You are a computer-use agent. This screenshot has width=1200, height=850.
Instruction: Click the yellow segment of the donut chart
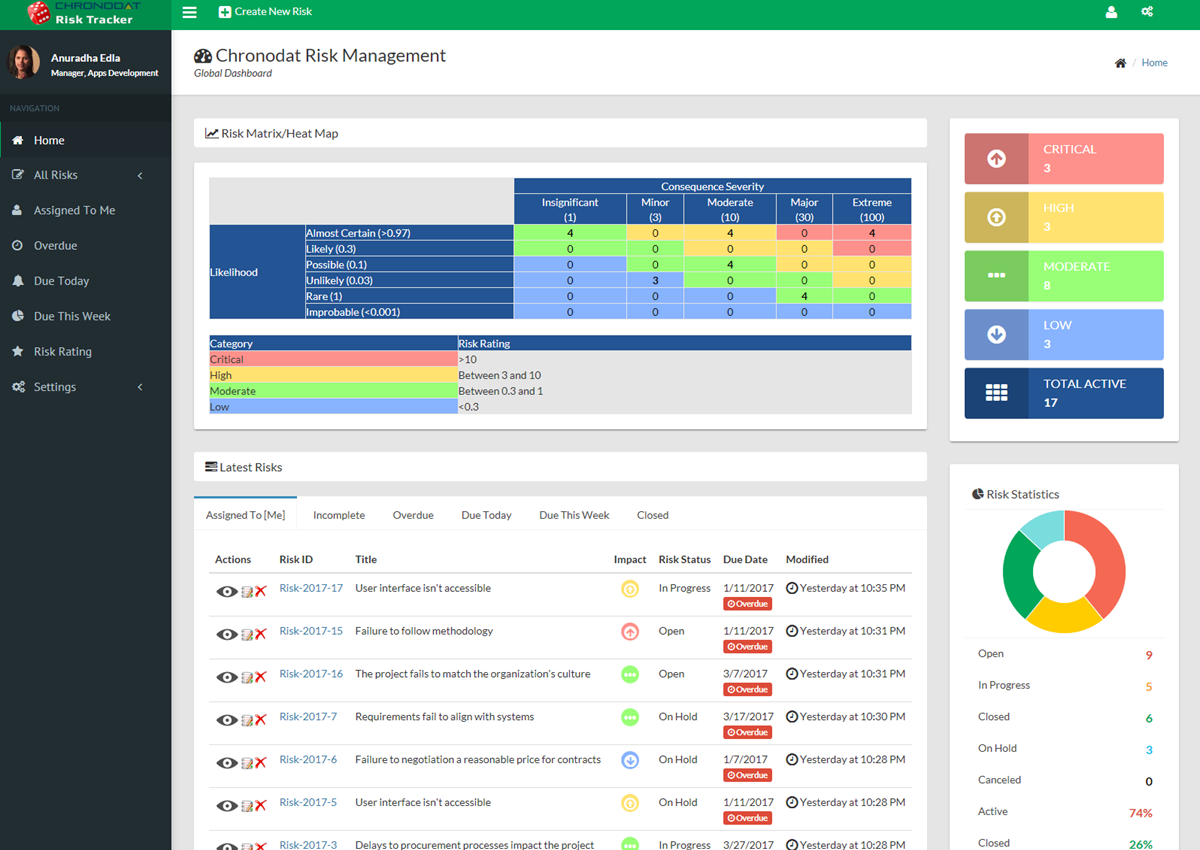[x=1064, y=616]
